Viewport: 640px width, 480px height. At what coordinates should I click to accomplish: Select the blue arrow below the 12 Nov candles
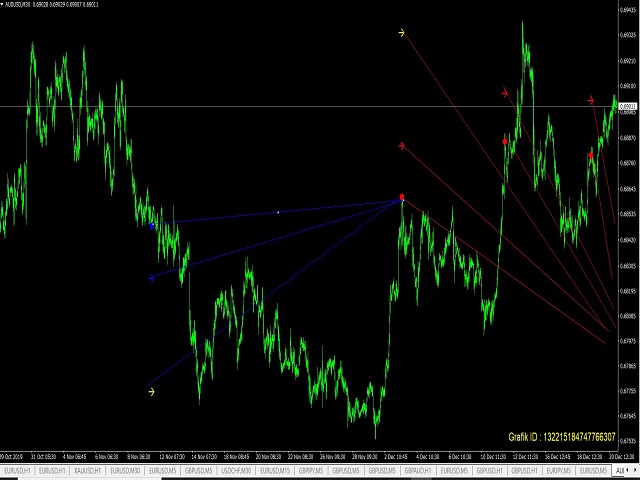pos(152,278)
